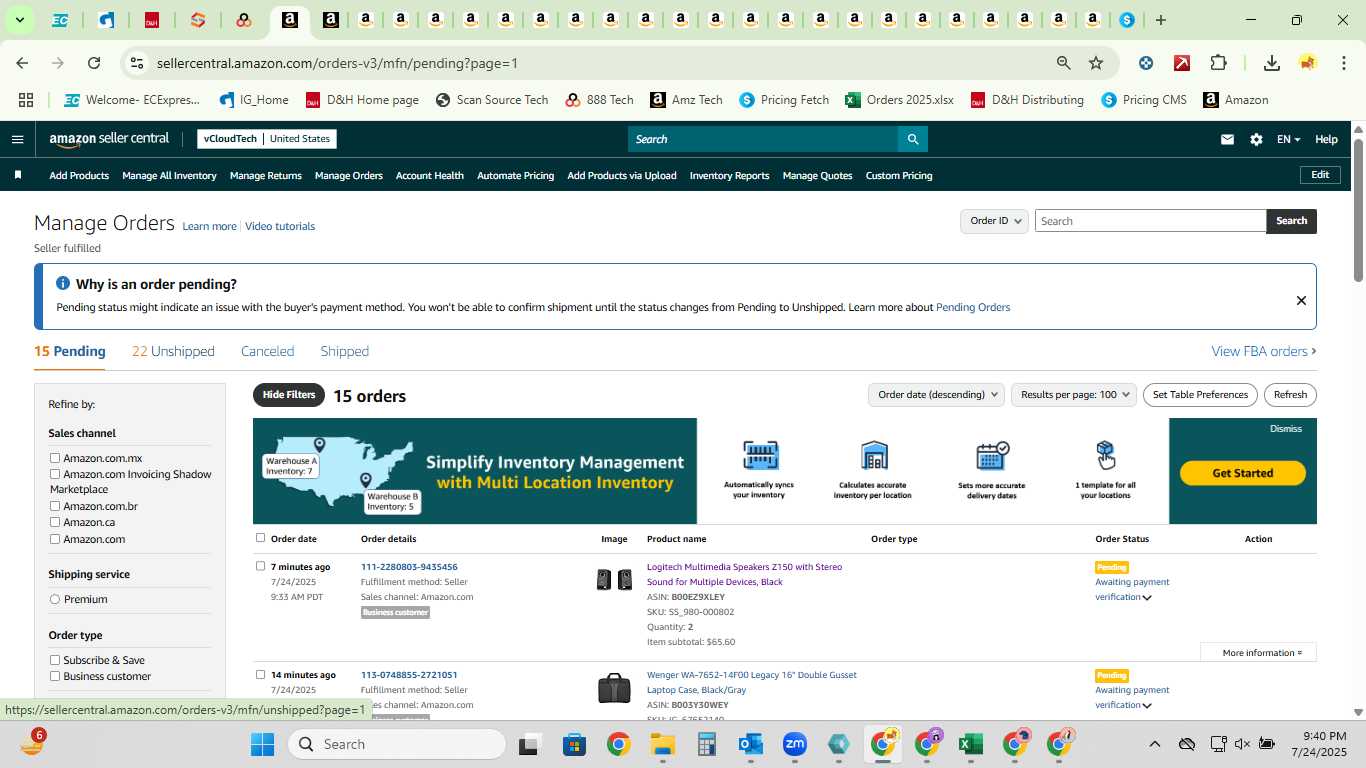Image resolution: width=1366 pixels, height=768 pixels.
Task: Click the magnifier search button in header
Action: point(912,139)
